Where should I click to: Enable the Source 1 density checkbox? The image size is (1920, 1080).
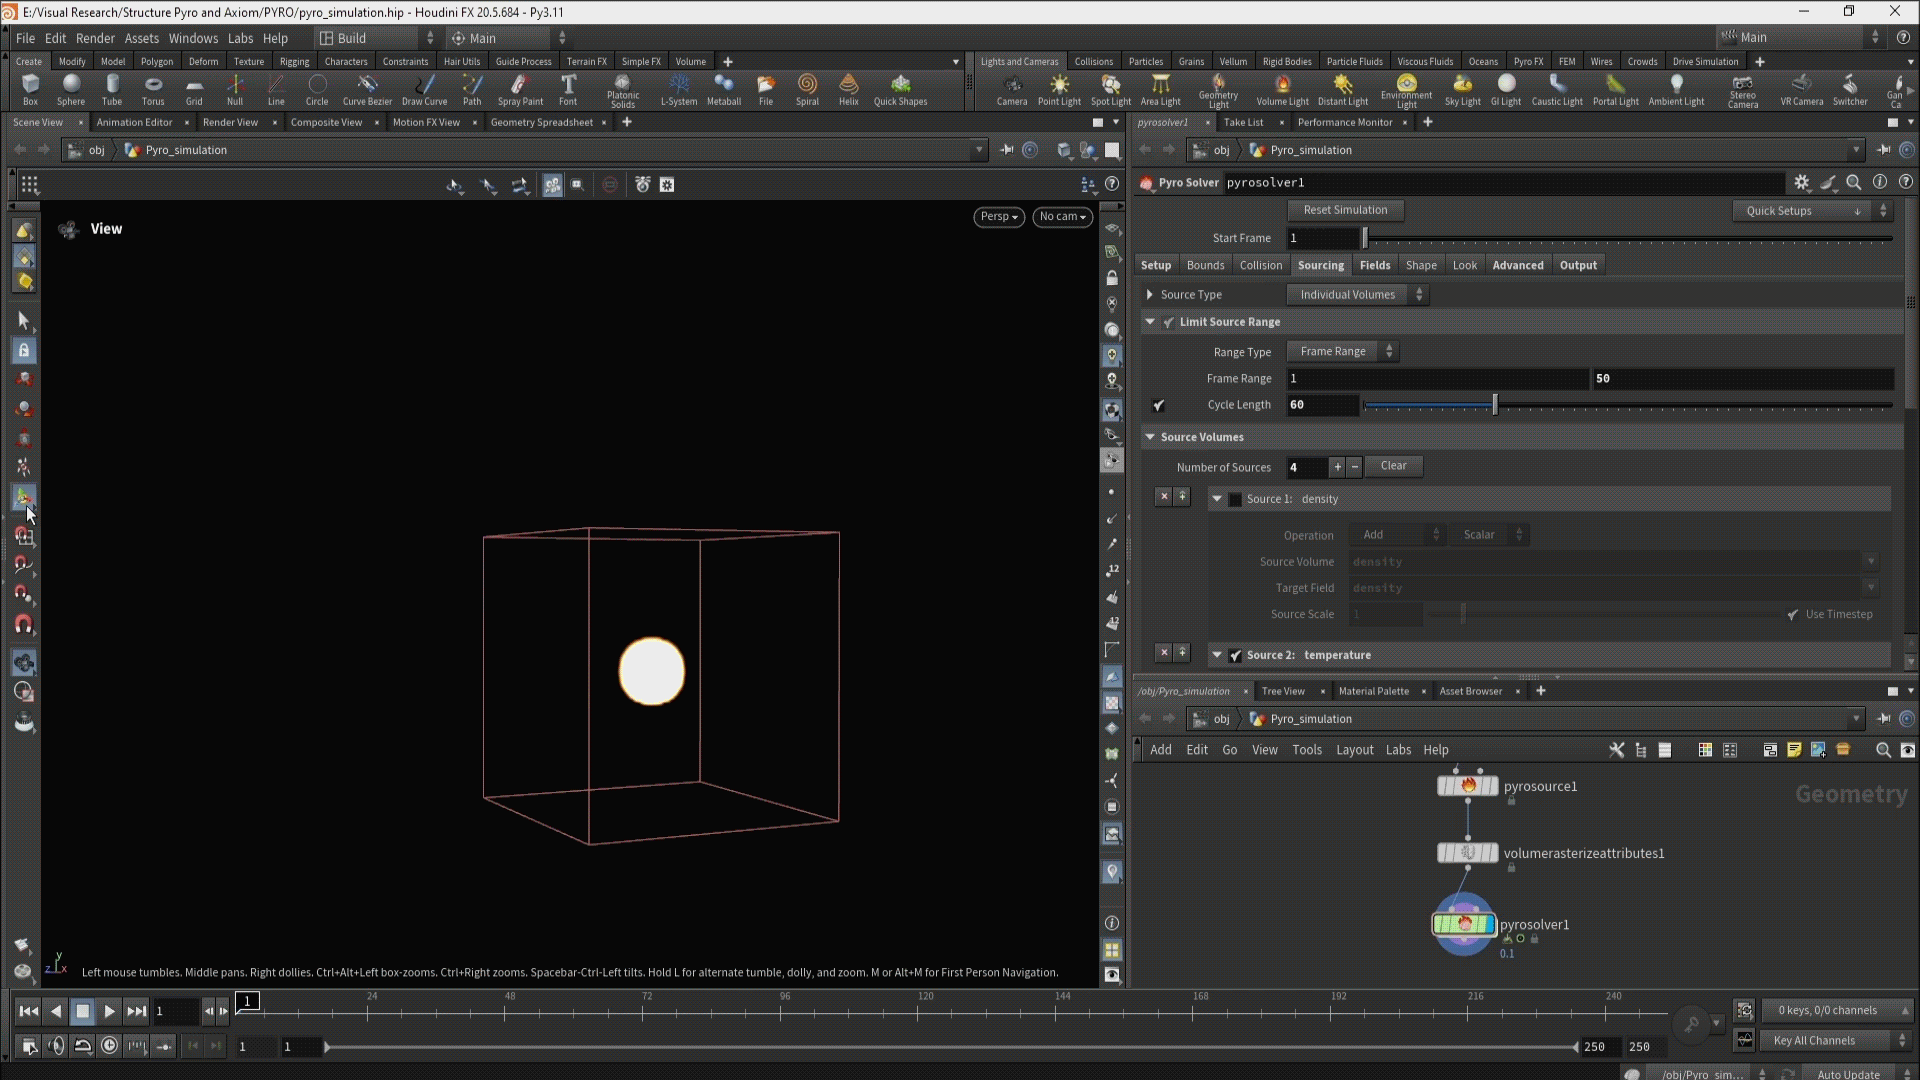tap(1235, 499)
